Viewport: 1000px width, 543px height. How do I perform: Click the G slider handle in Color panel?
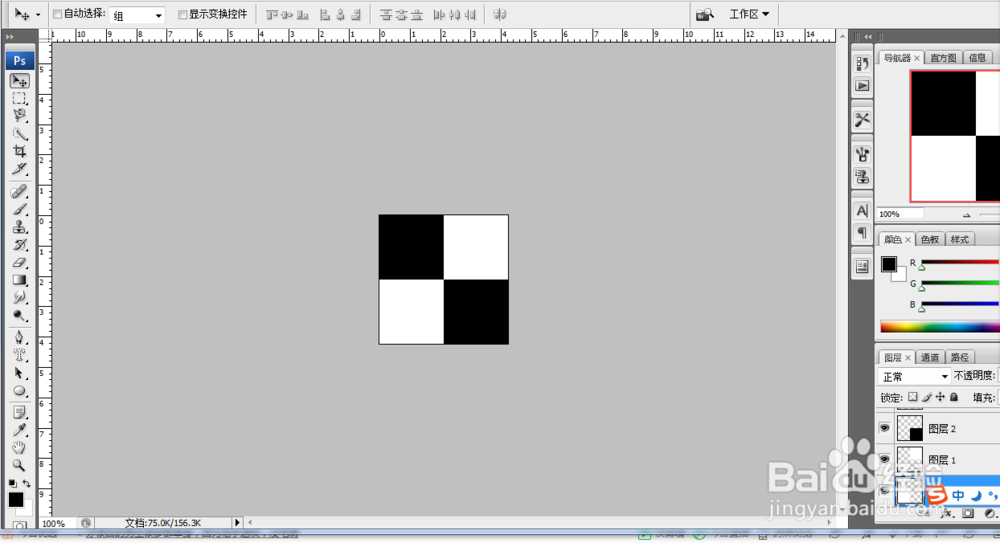(x=922, y=288)
